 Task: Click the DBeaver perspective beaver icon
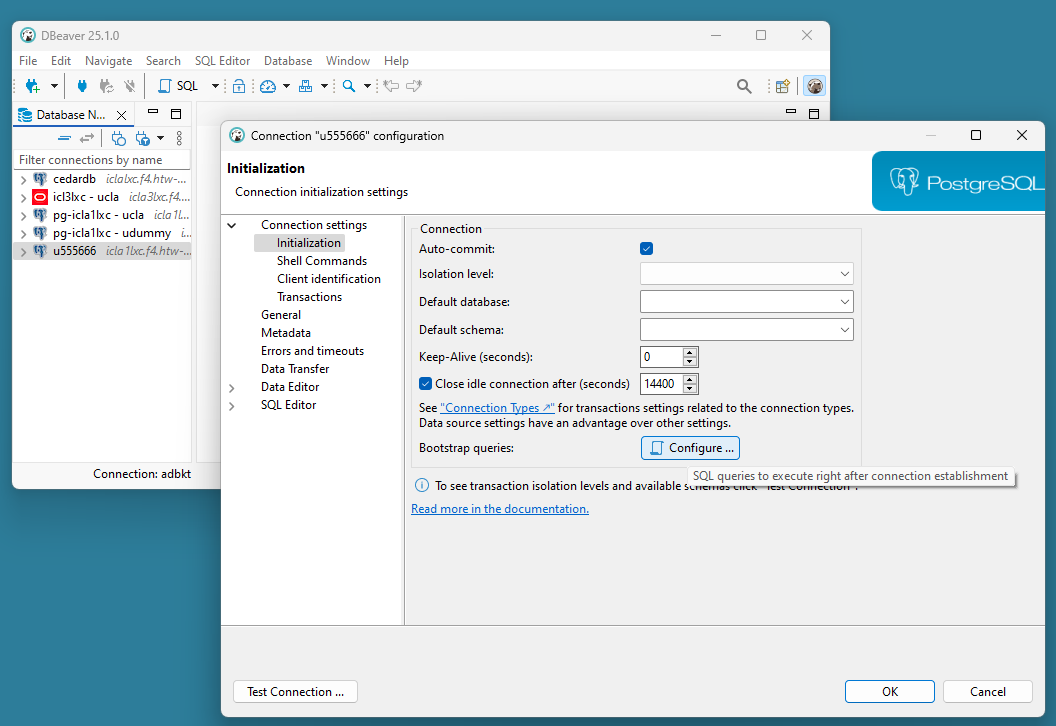pos(814,86)
